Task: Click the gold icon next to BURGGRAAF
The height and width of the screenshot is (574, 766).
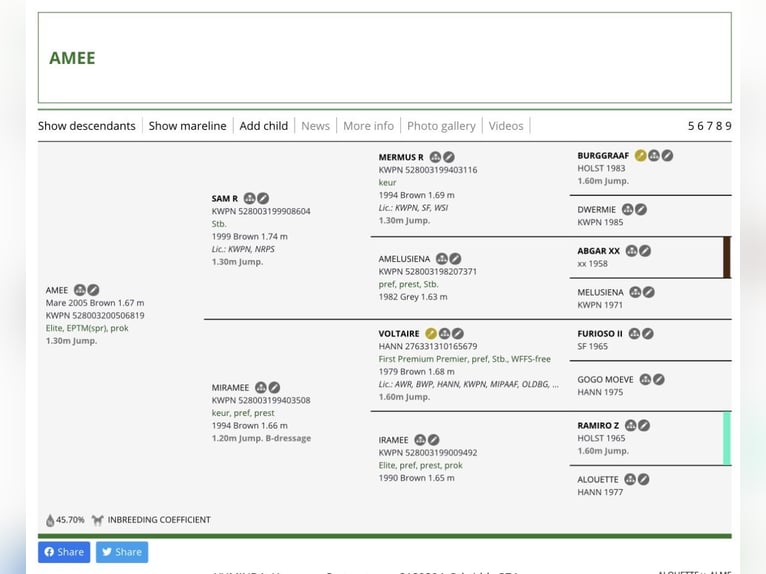Action: coord(641,156)
